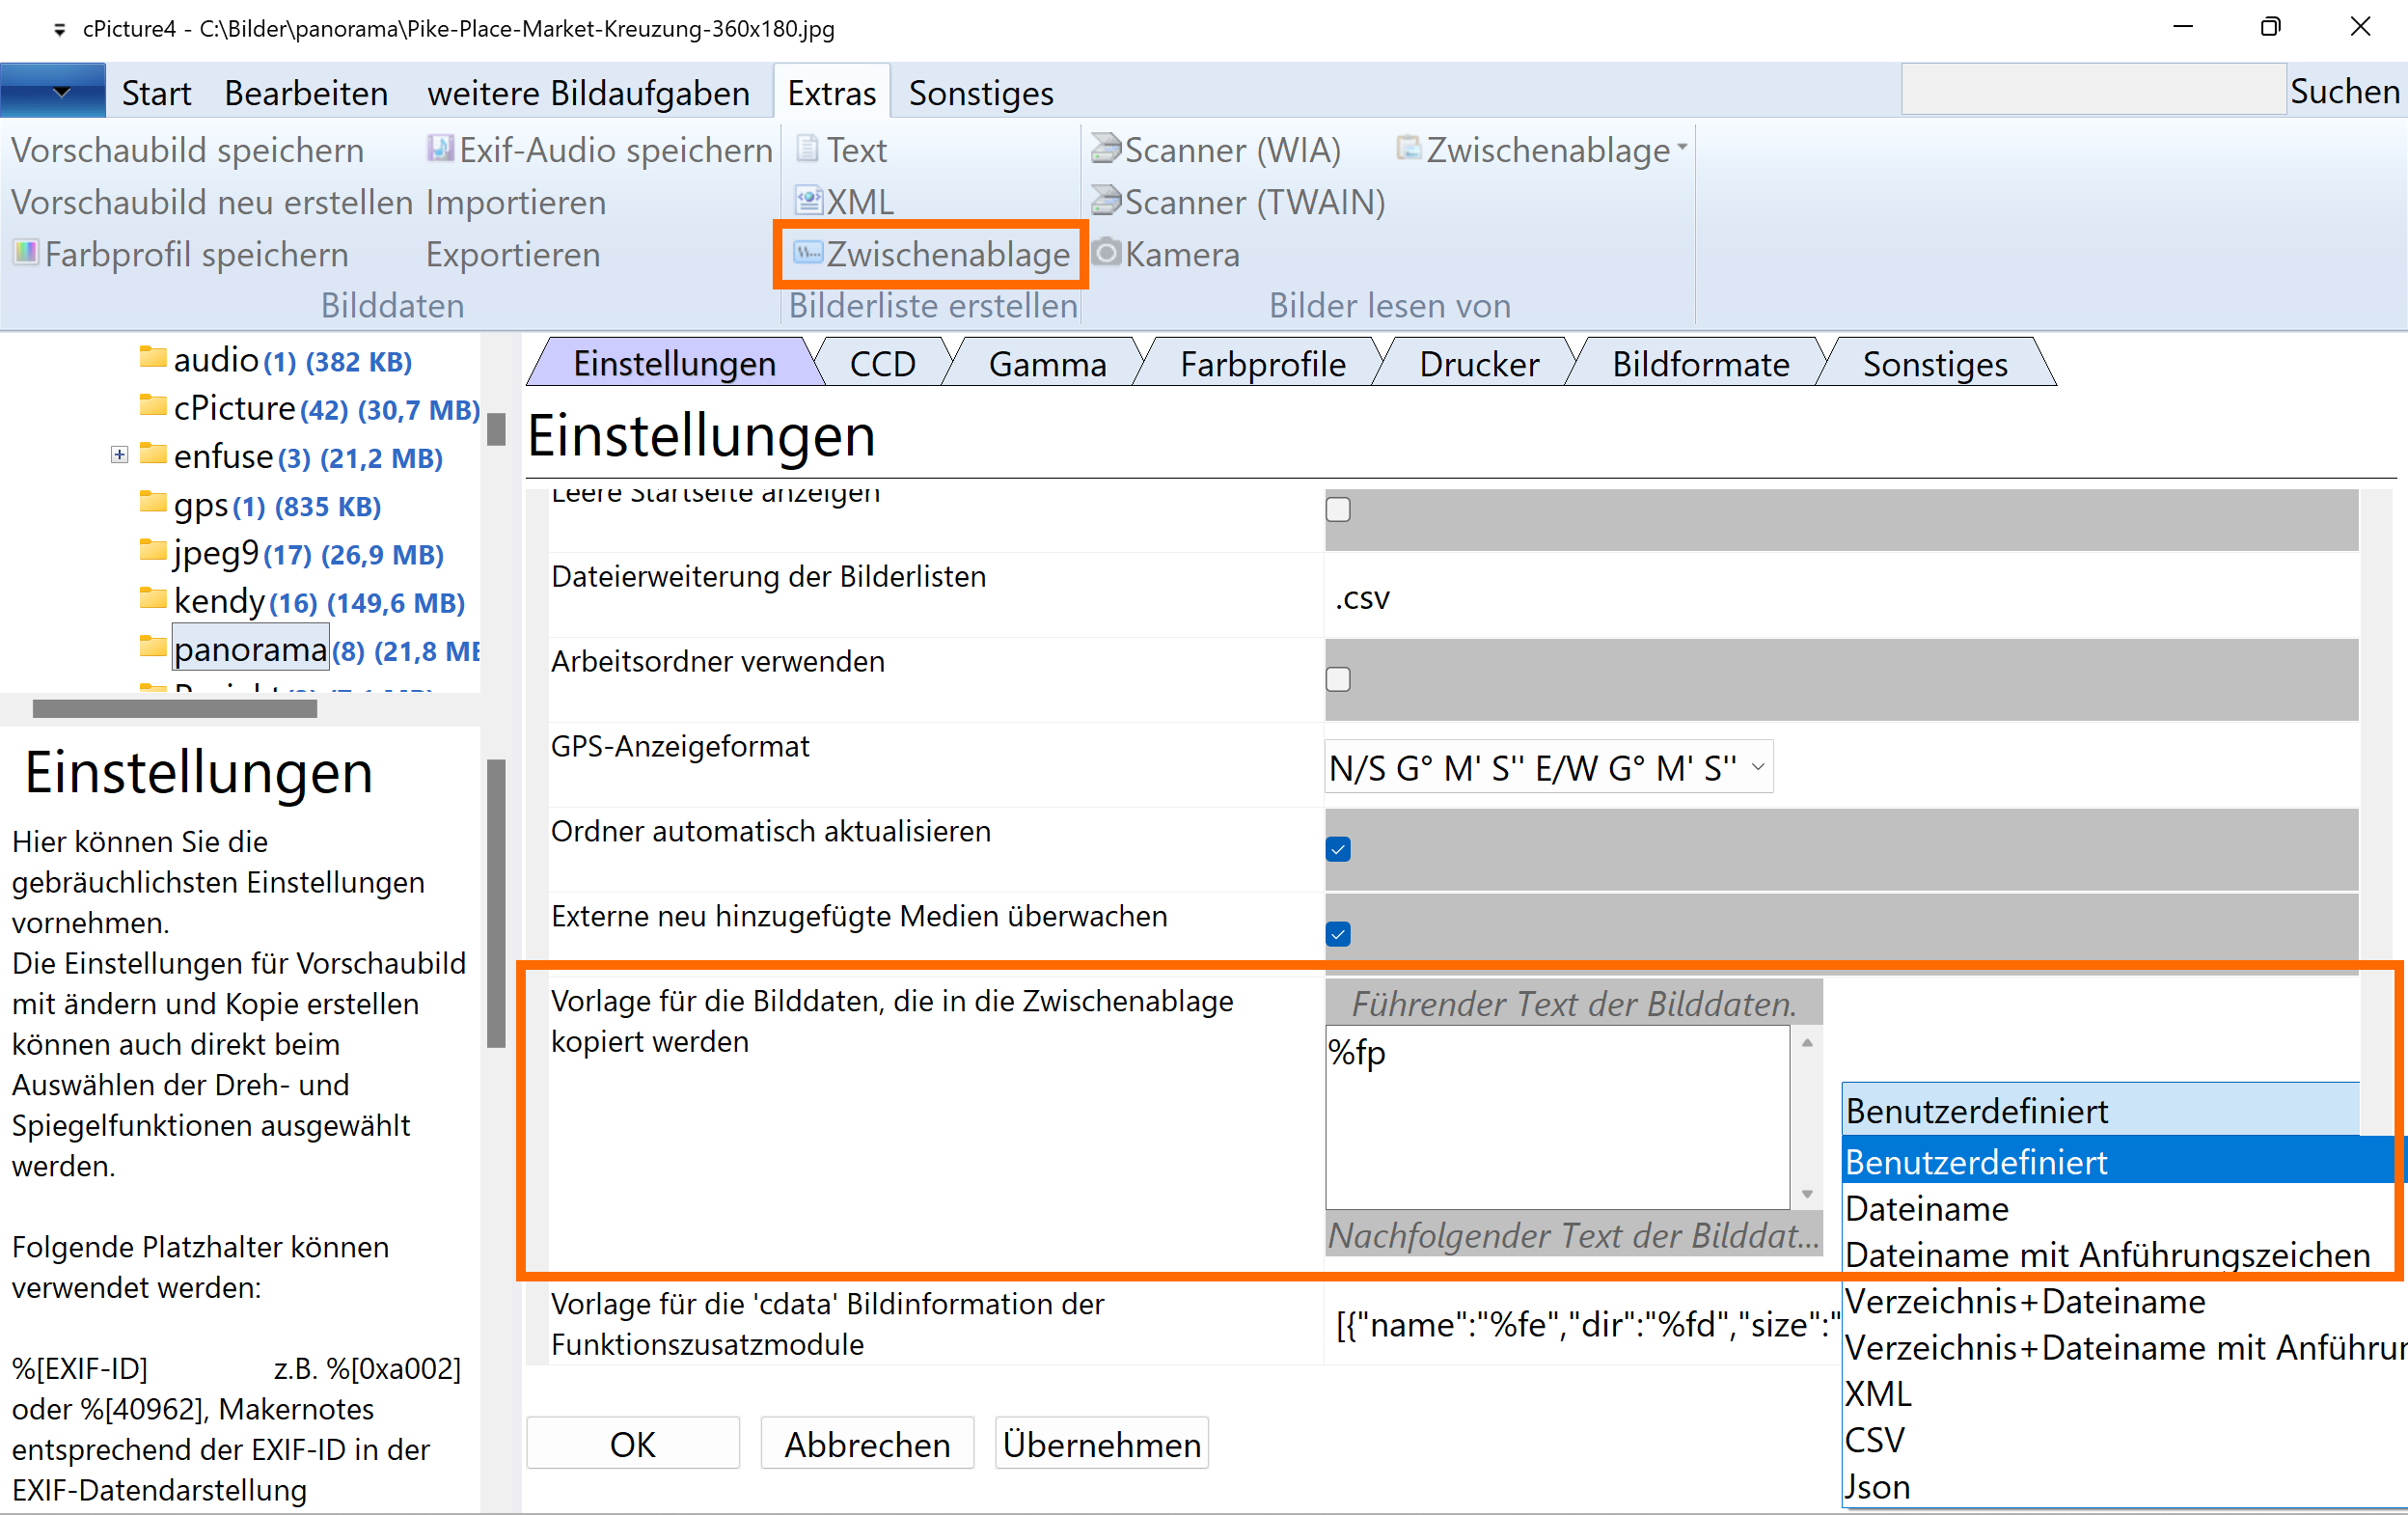Enable the Arbeitsordner verwenden checkbox
Image resolution: width=2408 pixels, height=1515 pixels.
coord(1337,680)
